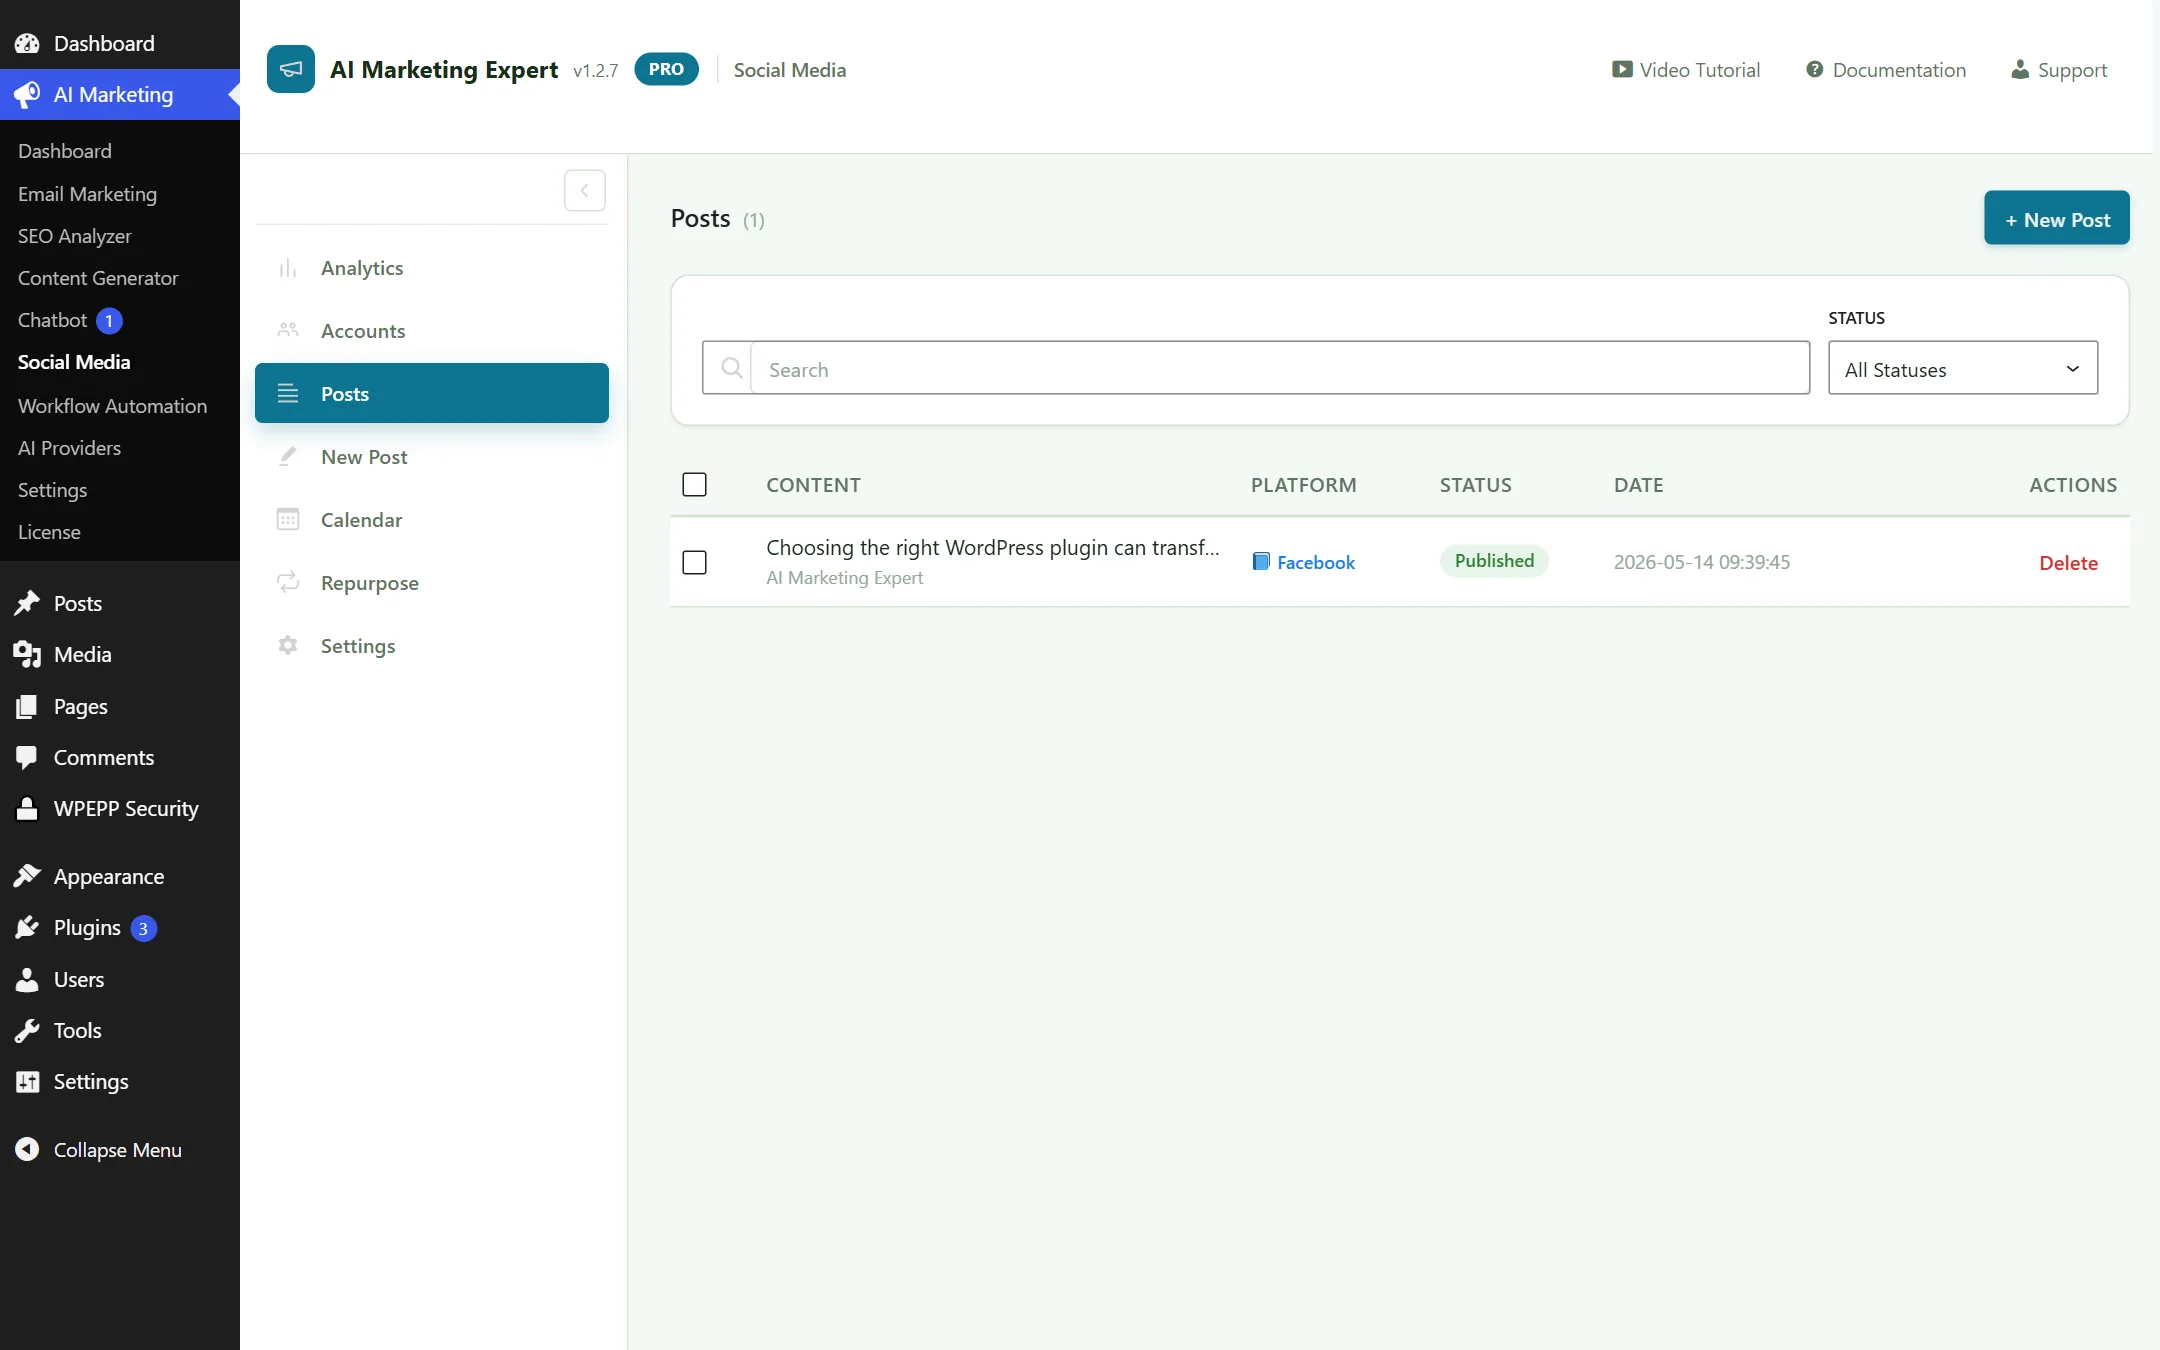
Task: Open AI Providers submenu item
Action: 69,448
